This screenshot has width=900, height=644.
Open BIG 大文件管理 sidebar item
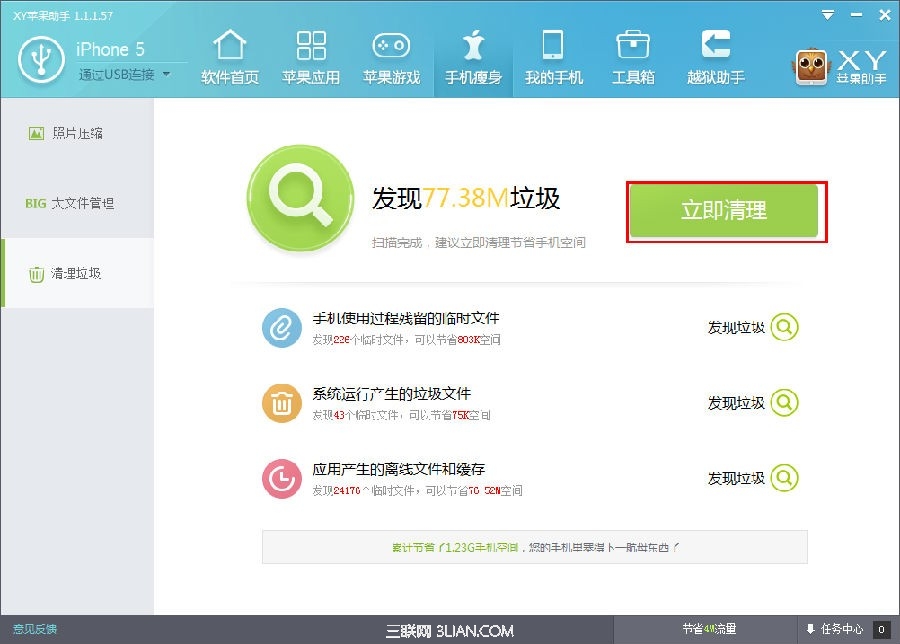(77, 203)
